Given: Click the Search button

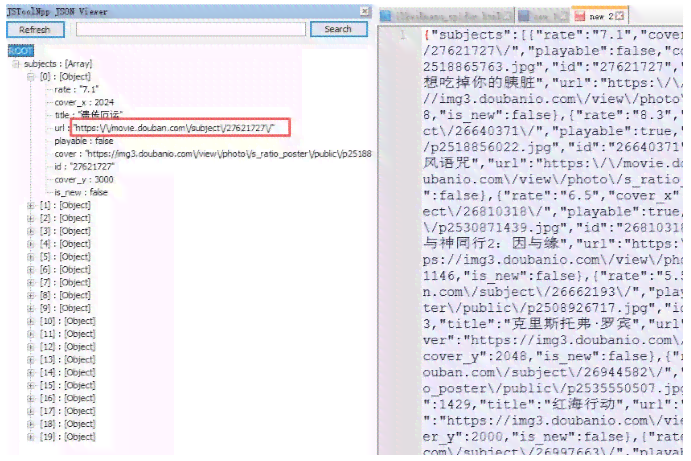Looking at the screenshot, I should 338,29.
